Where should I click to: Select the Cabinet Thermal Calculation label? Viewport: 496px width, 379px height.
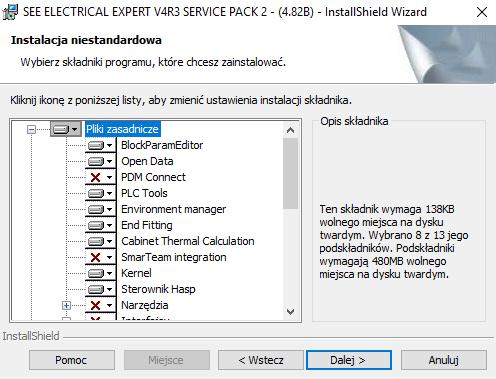pos(188,241)
